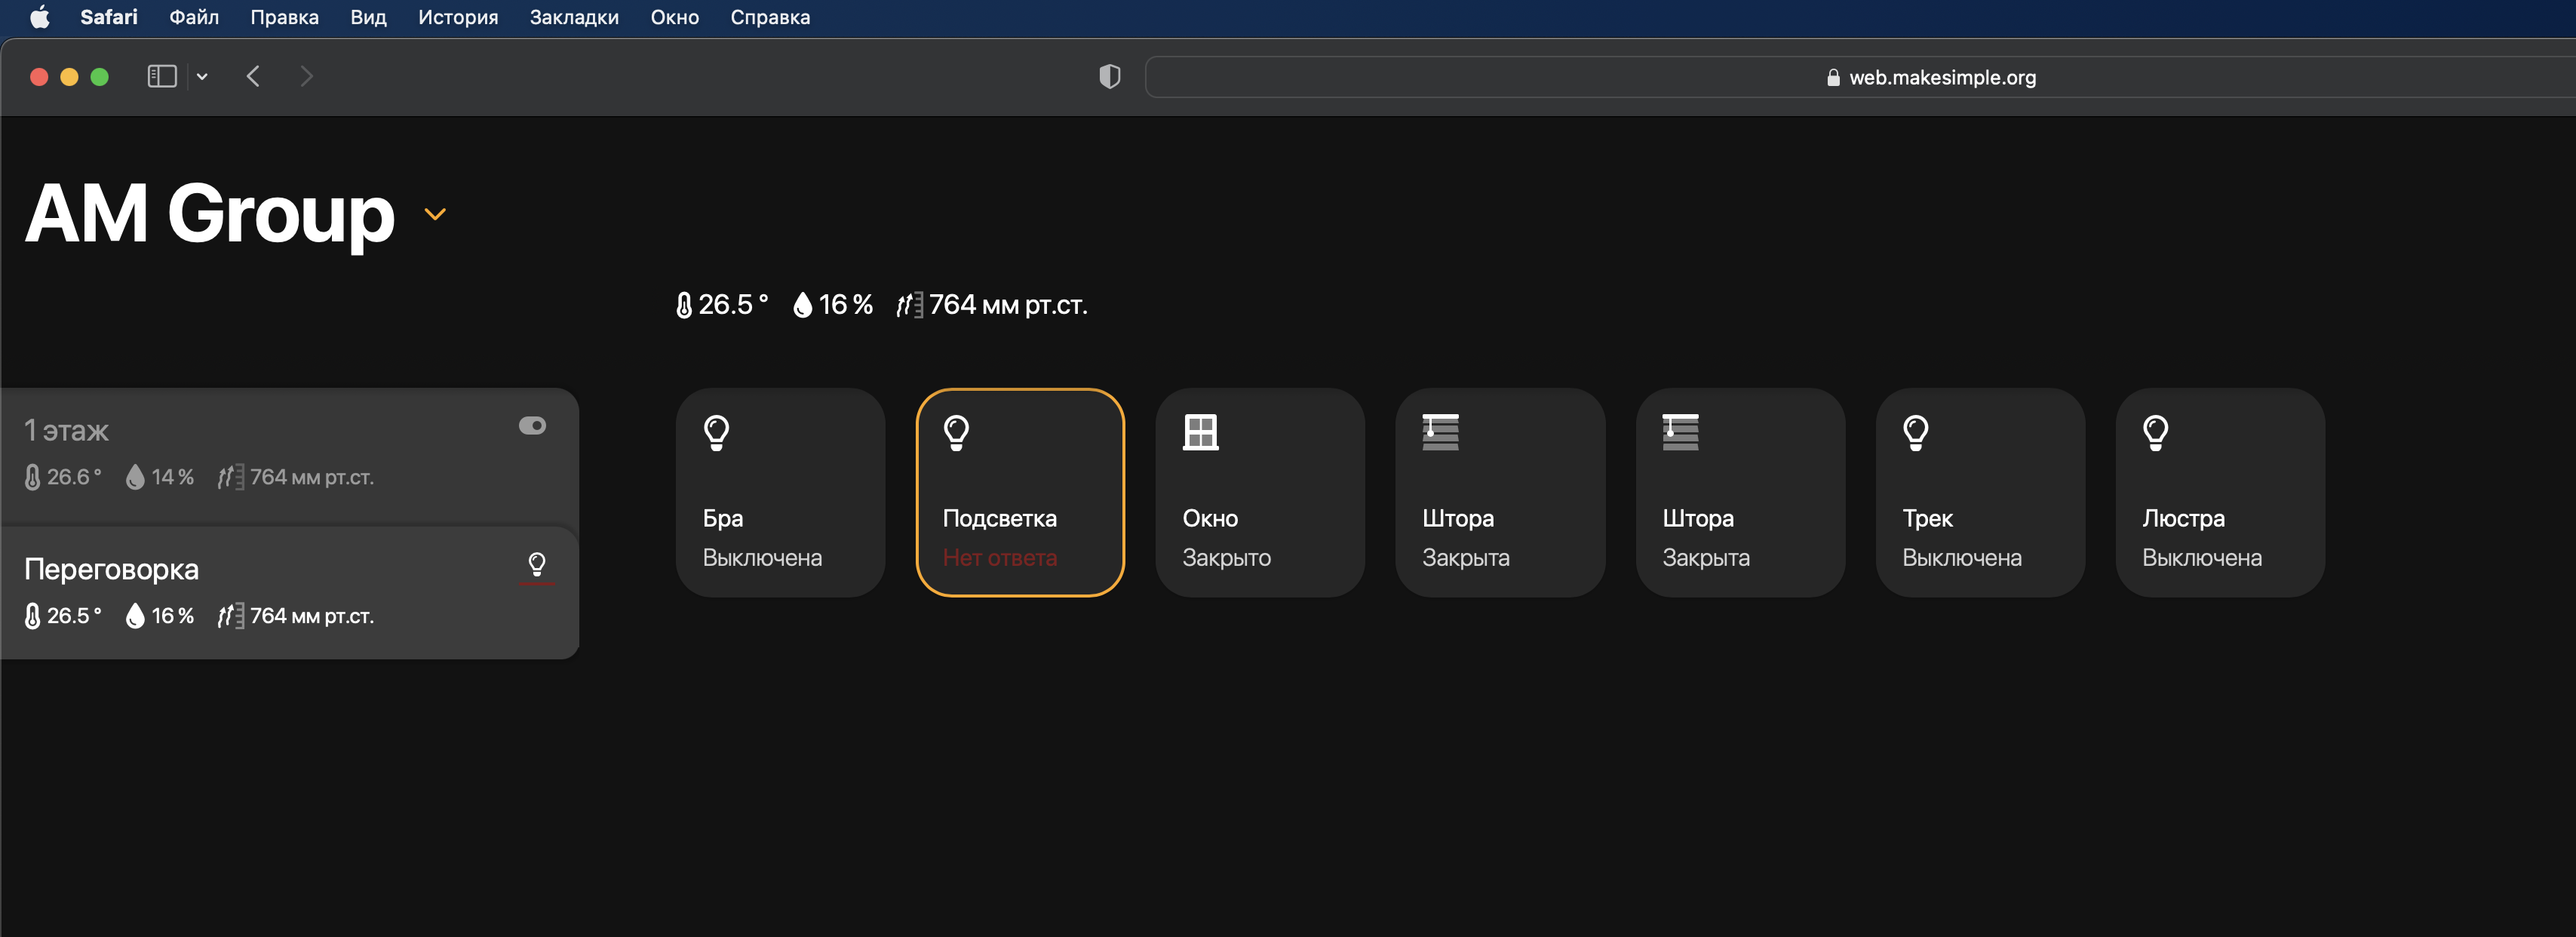Select the Переговорка room label
The image size is (2576, 937).
pos(111,569)
